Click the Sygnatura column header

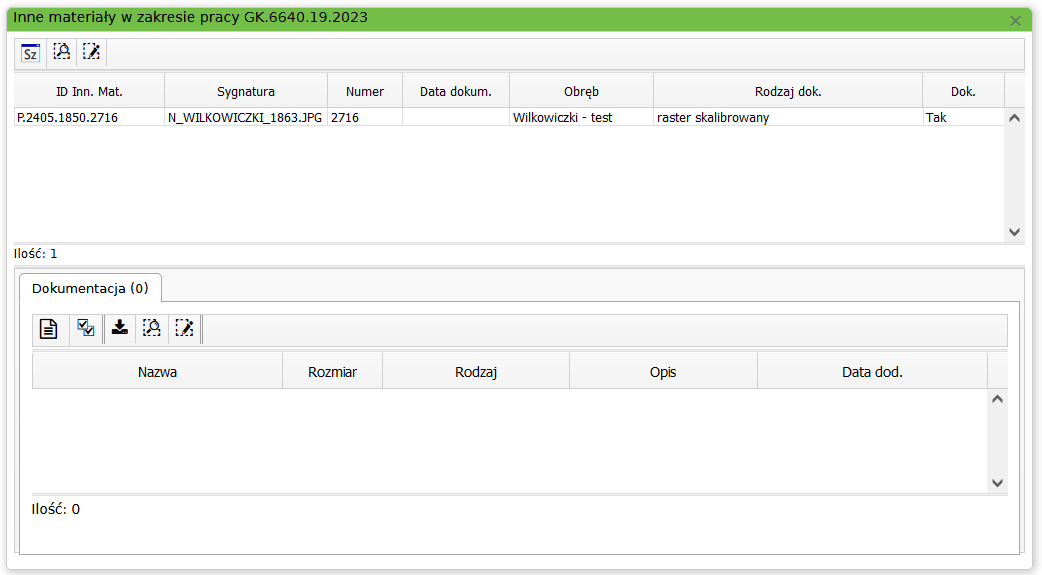(x=246, y=91)
